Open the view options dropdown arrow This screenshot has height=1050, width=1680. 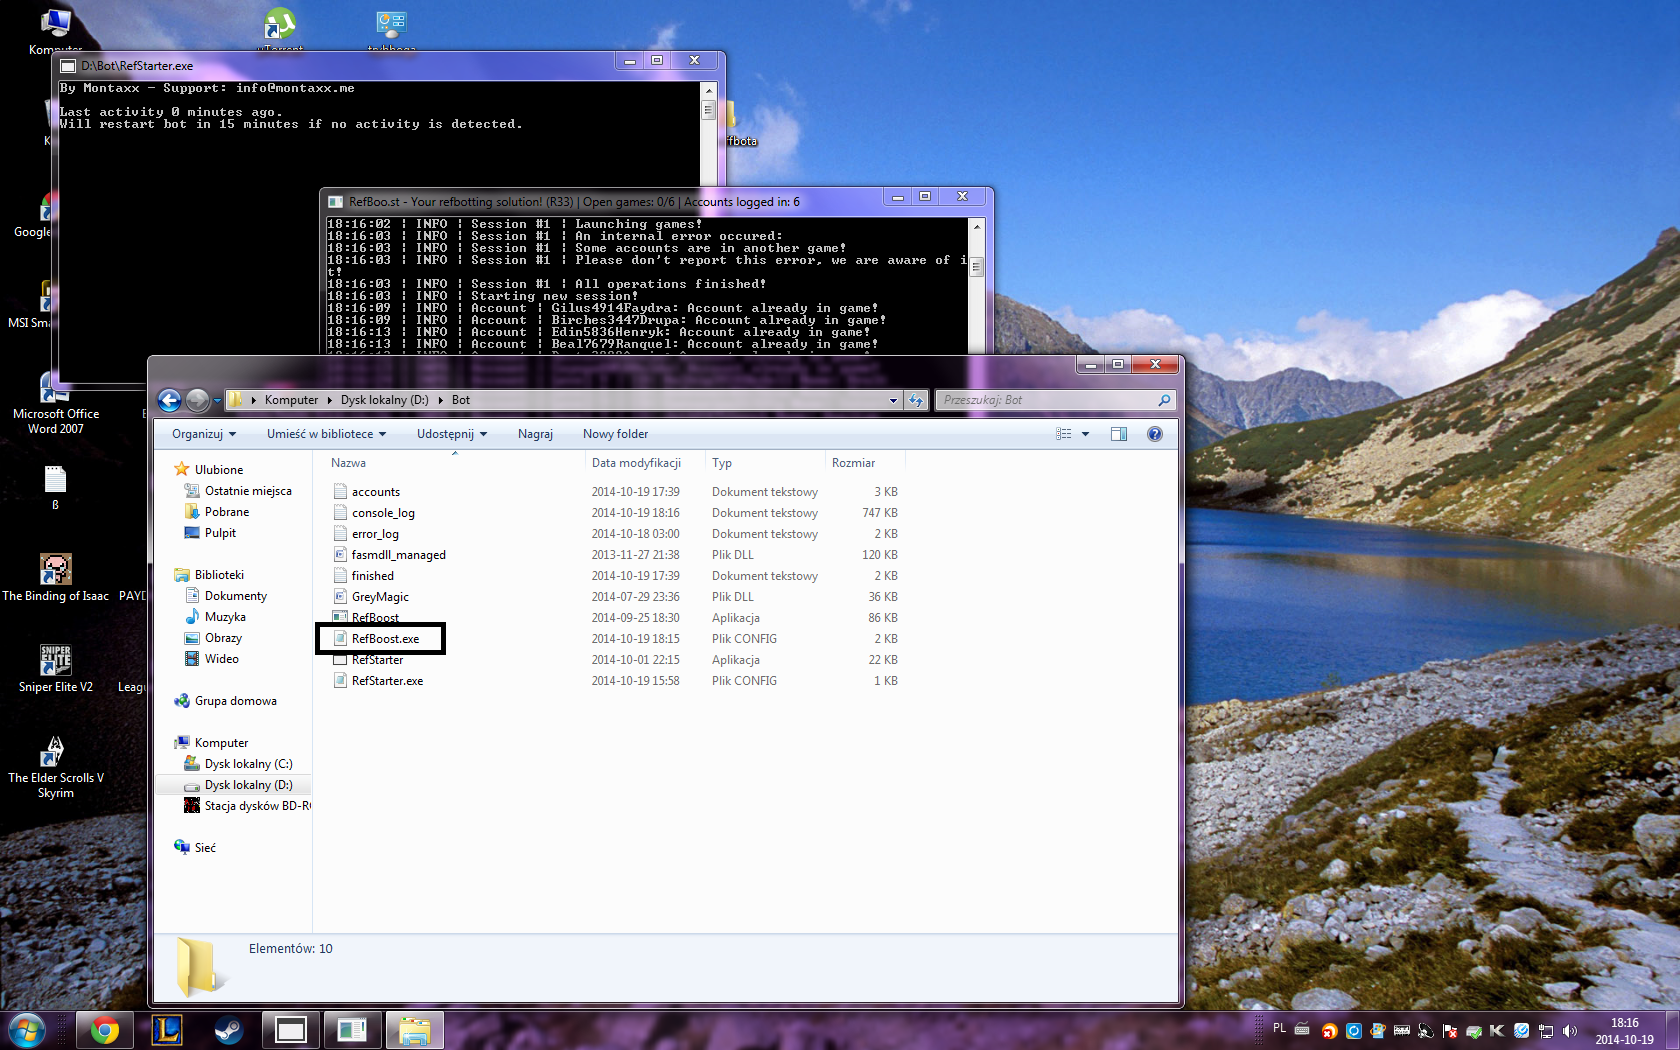(x=1085, y=434)
